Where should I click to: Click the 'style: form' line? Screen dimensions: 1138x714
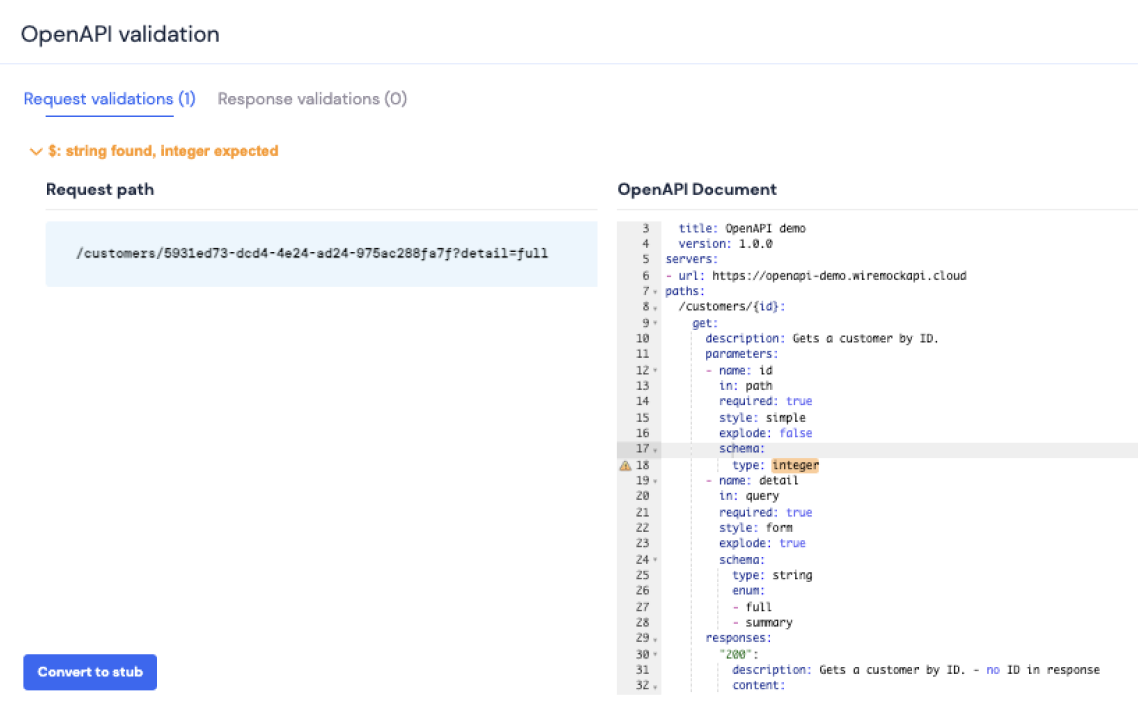[756, 528]
